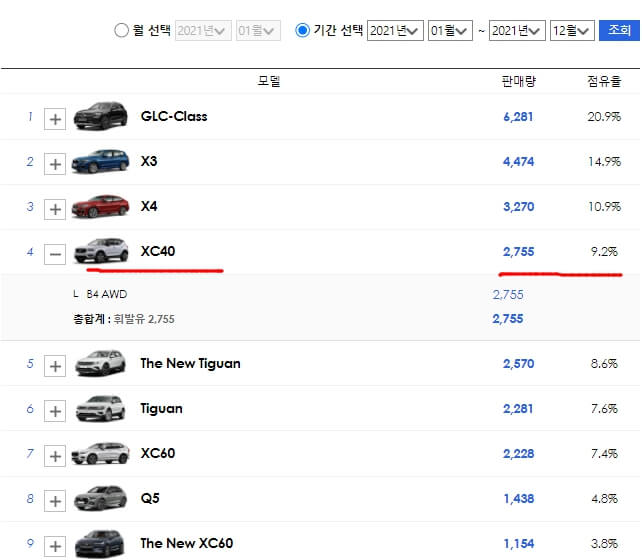Click sales figure 1,438
Image resolution: width=642 pixels, height=560 pixels.
click(x=518, y=499)
